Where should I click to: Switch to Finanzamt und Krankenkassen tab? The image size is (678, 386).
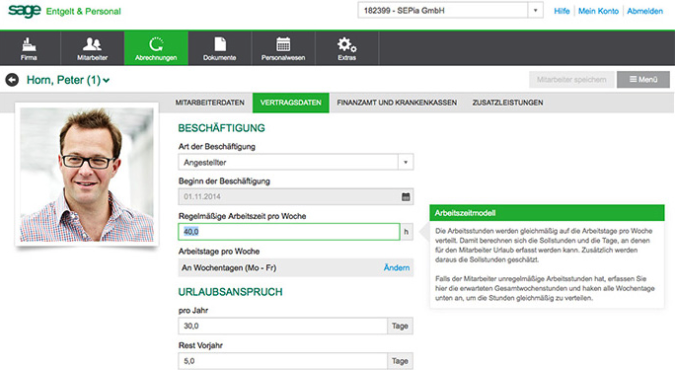point(397,102)
